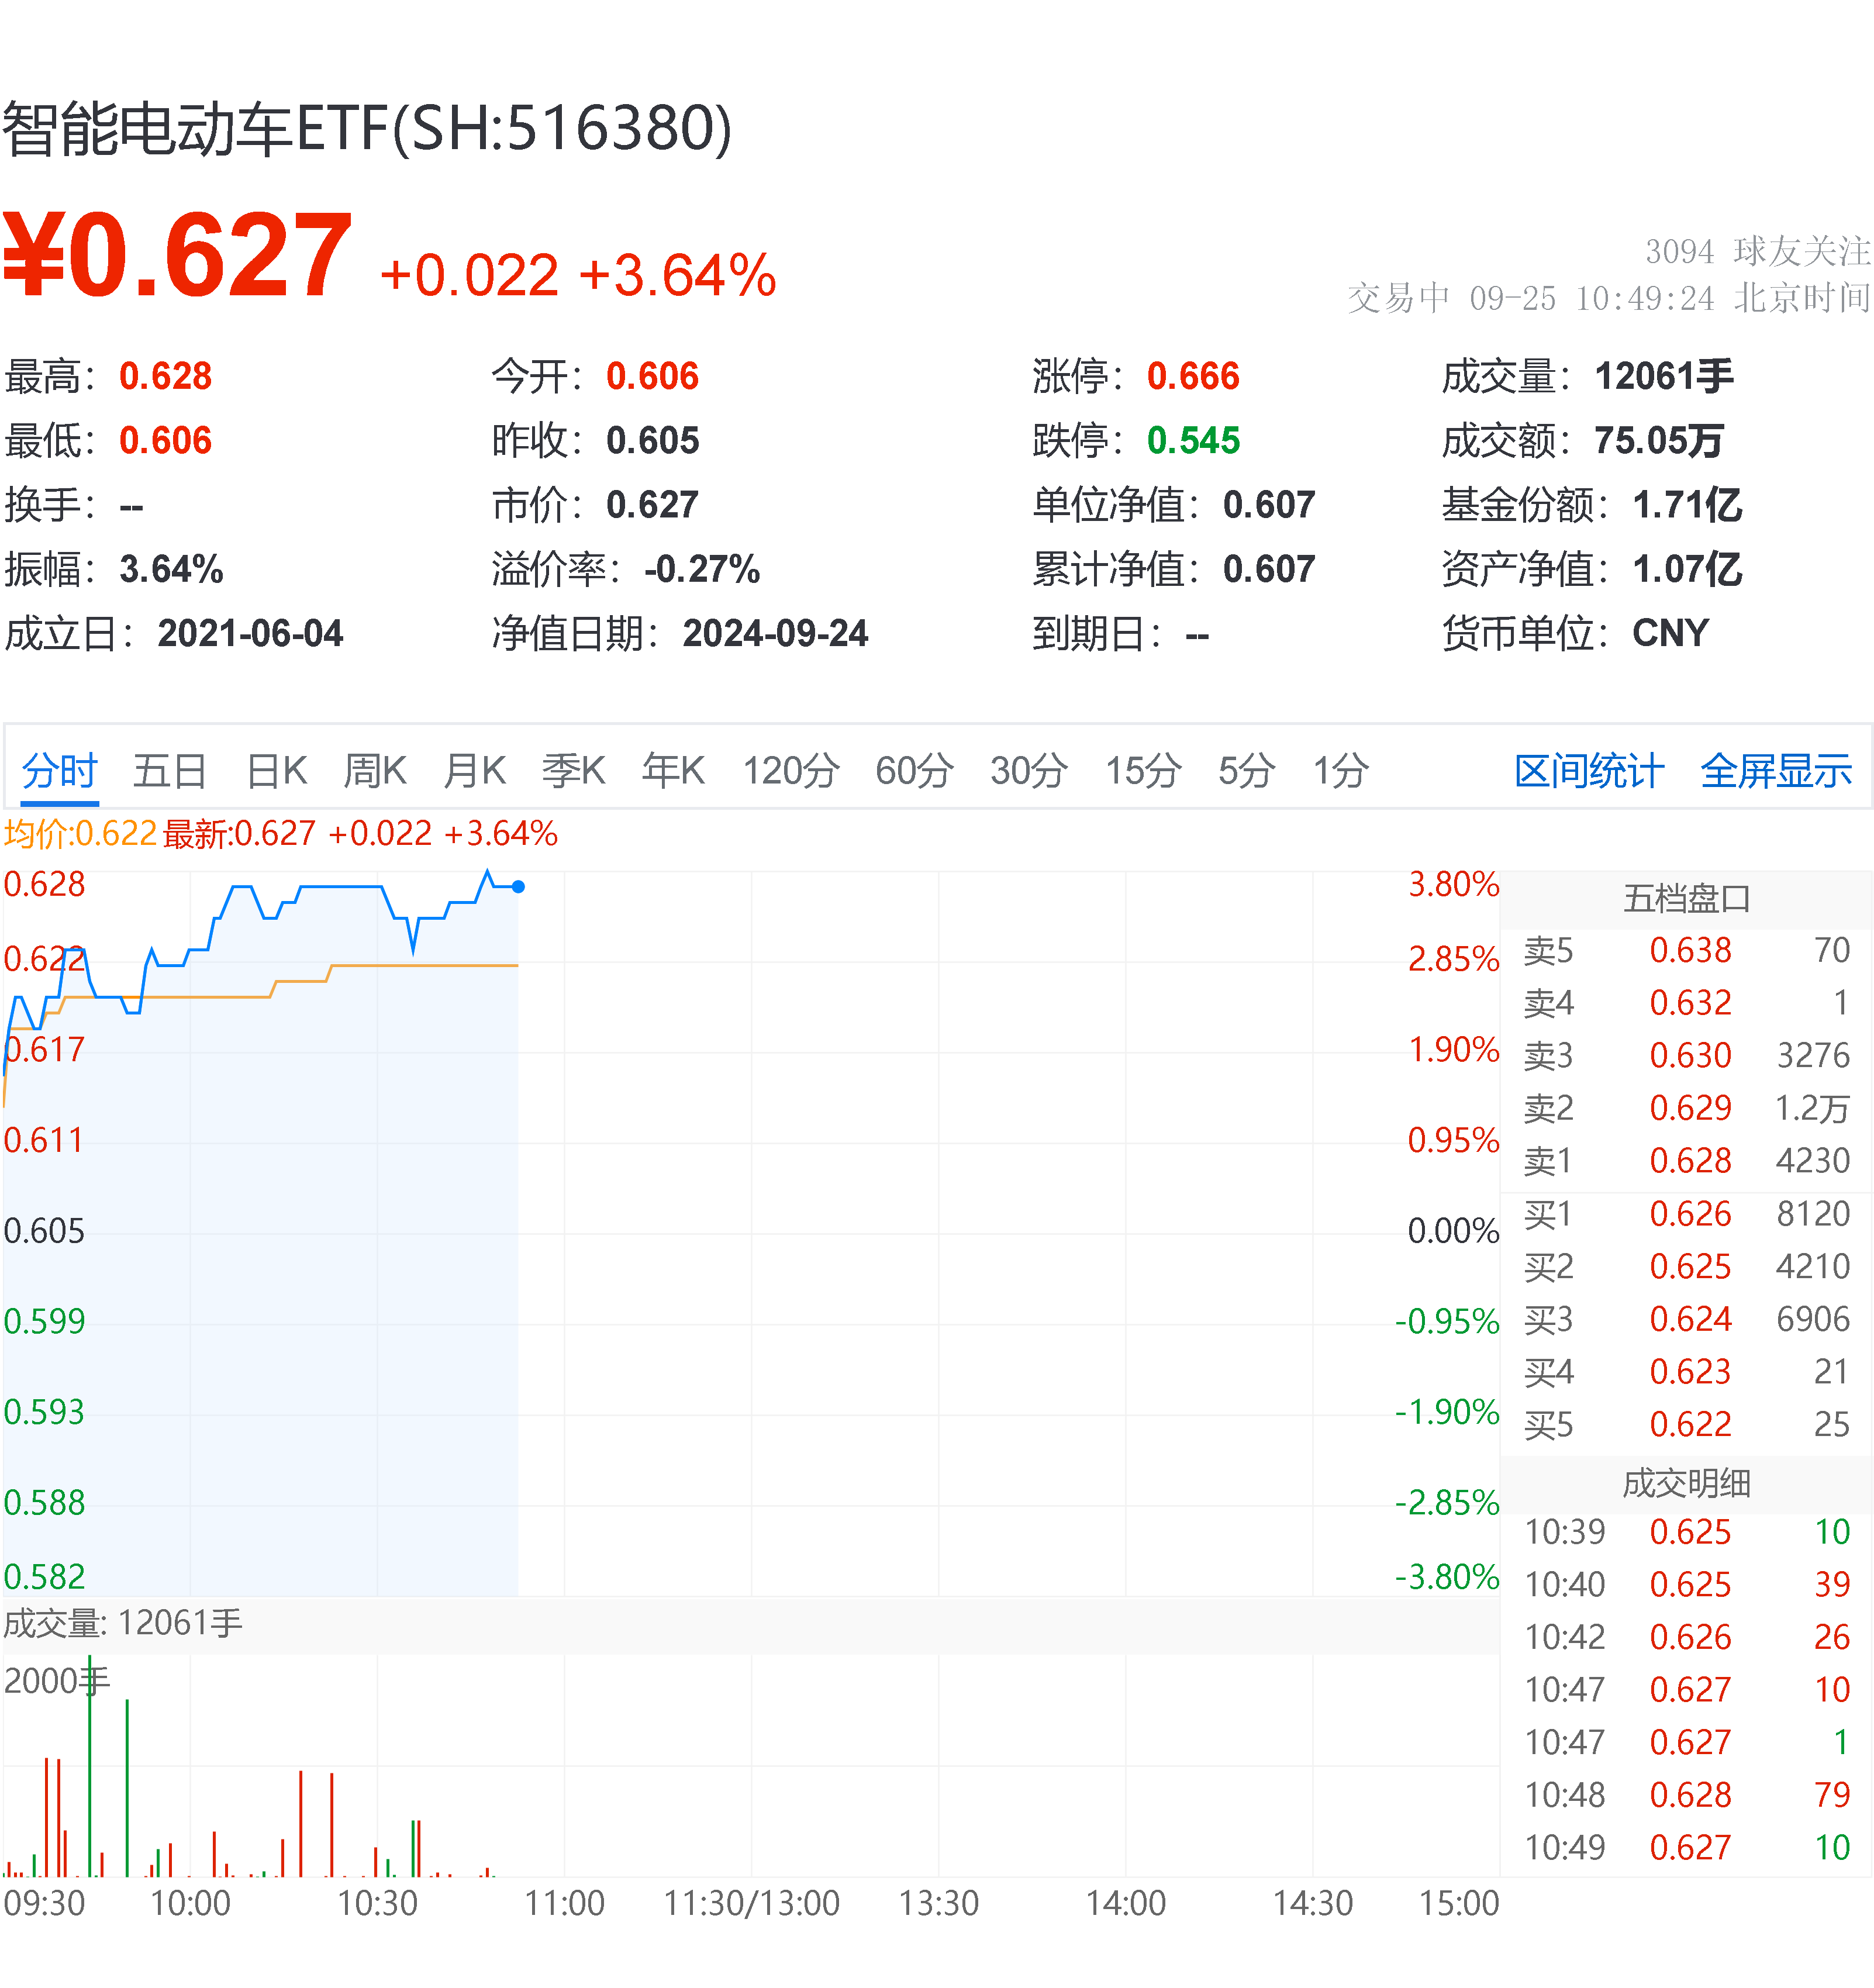Open the 15分 interval tab
The height and width of the screenshot is (1988, 1874).
pyautogui.click(x=1143, y=771)
